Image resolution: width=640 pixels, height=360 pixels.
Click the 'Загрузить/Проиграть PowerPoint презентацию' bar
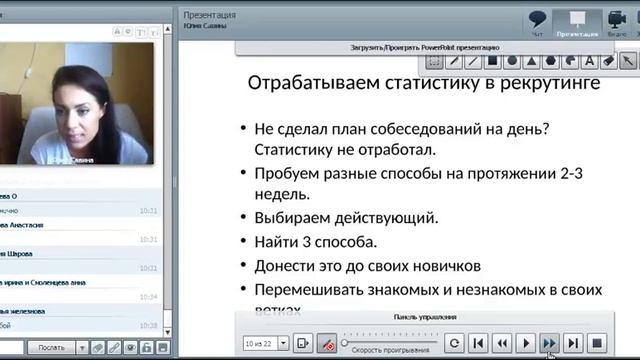point(424,48)
